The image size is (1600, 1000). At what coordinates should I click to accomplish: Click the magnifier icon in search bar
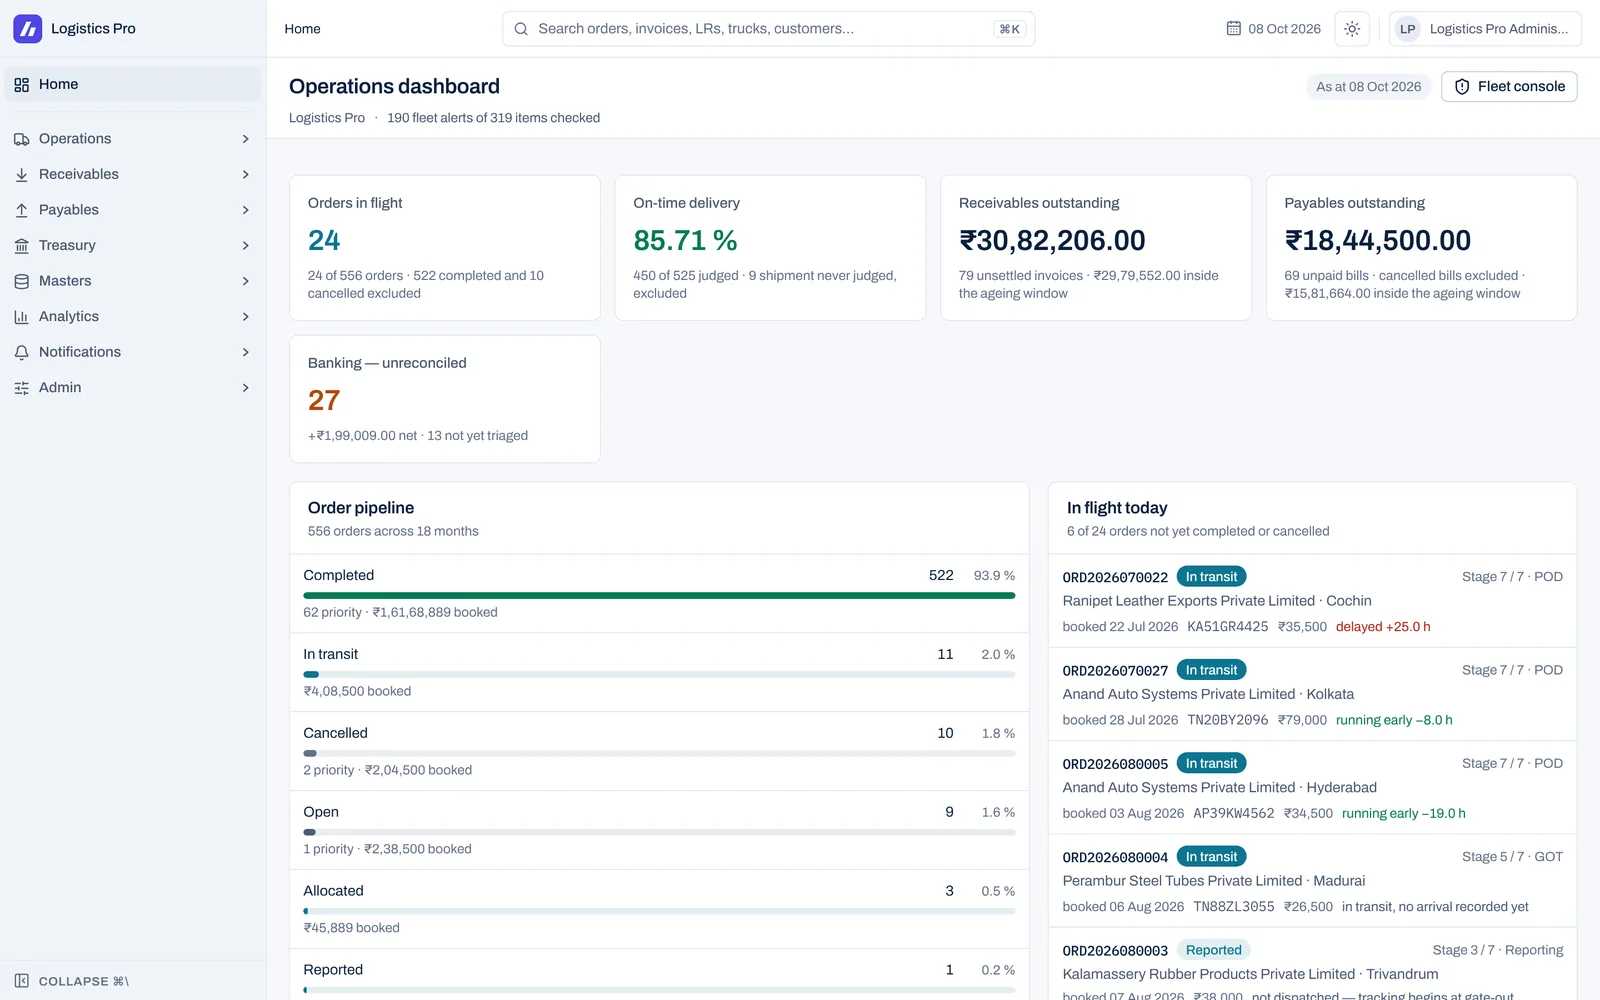[x=521, y=29]
